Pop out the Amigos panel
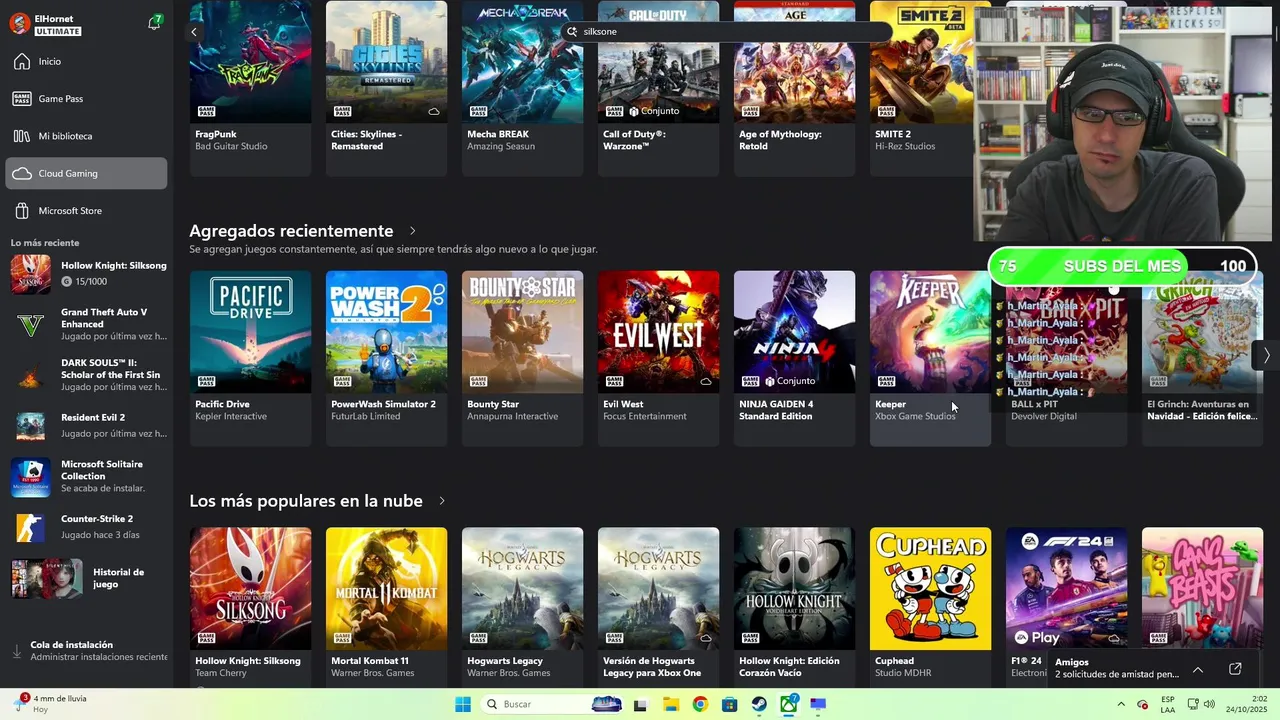Image resolution: width=1280 pixels, height=720 pixels. tap(1235, 669)
